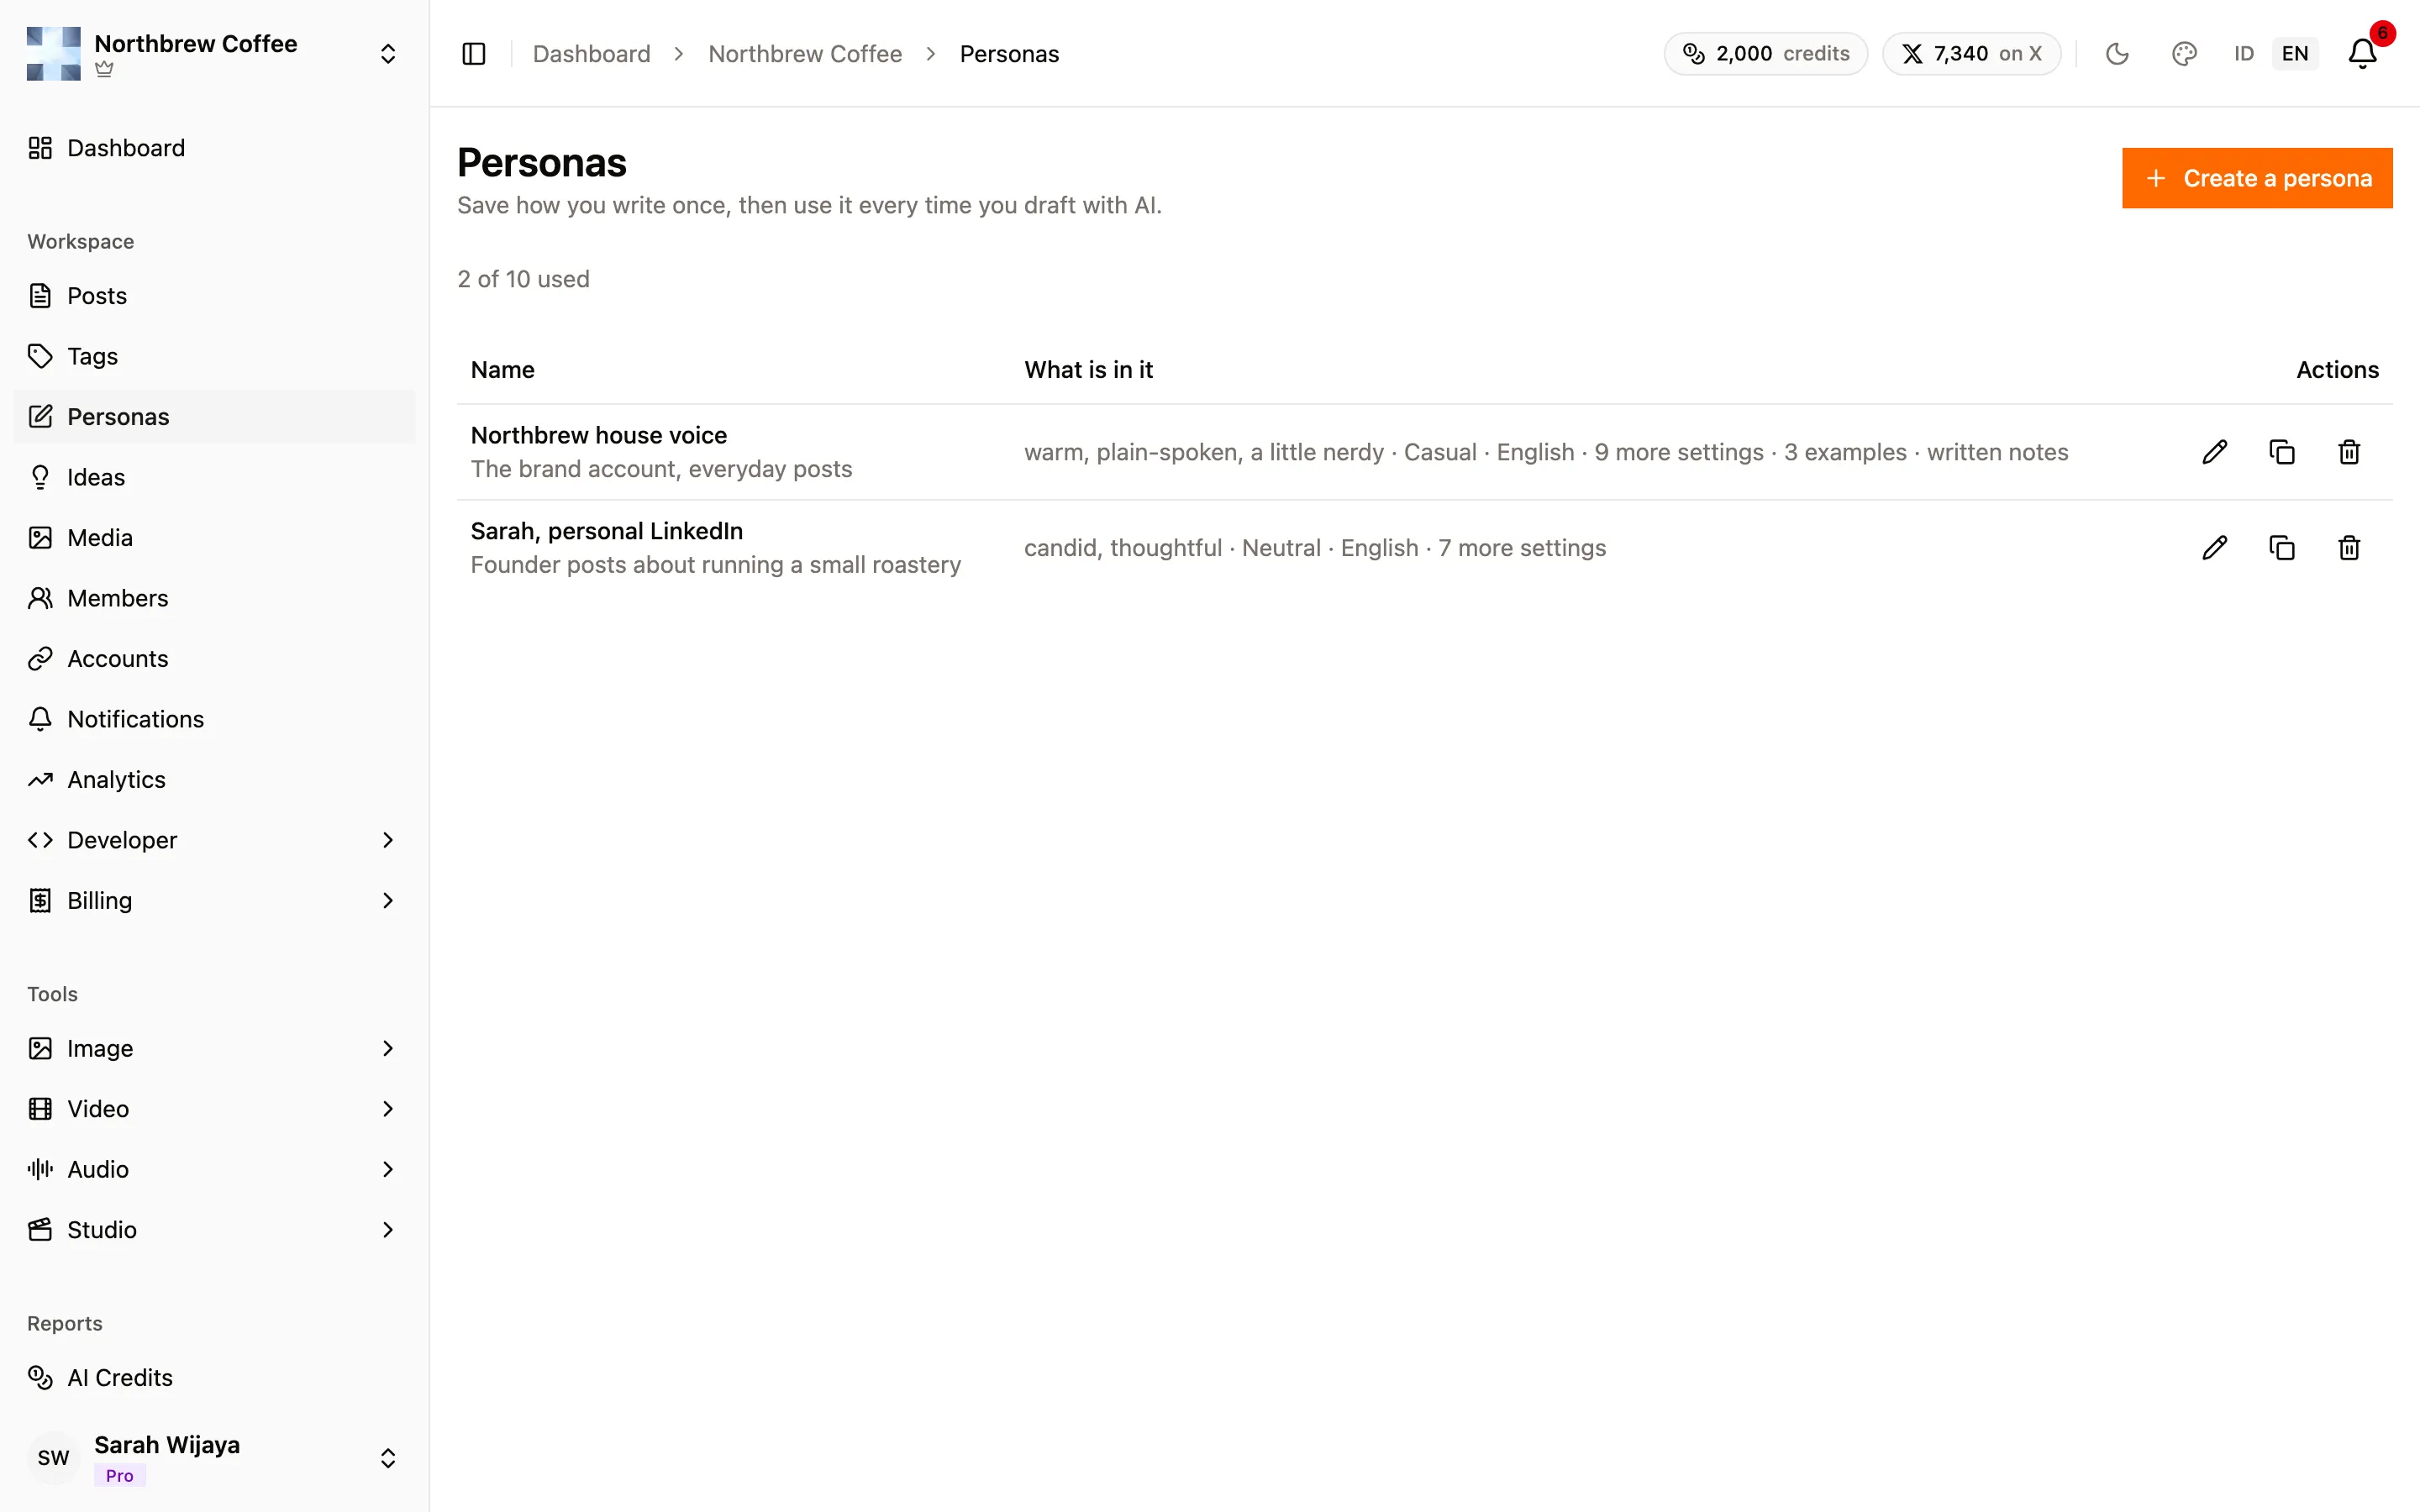Duplicate the Northbrew house voice persona
Image resolution: width=2420 pixels, height=1512 pixels.
coord(2281,452)
